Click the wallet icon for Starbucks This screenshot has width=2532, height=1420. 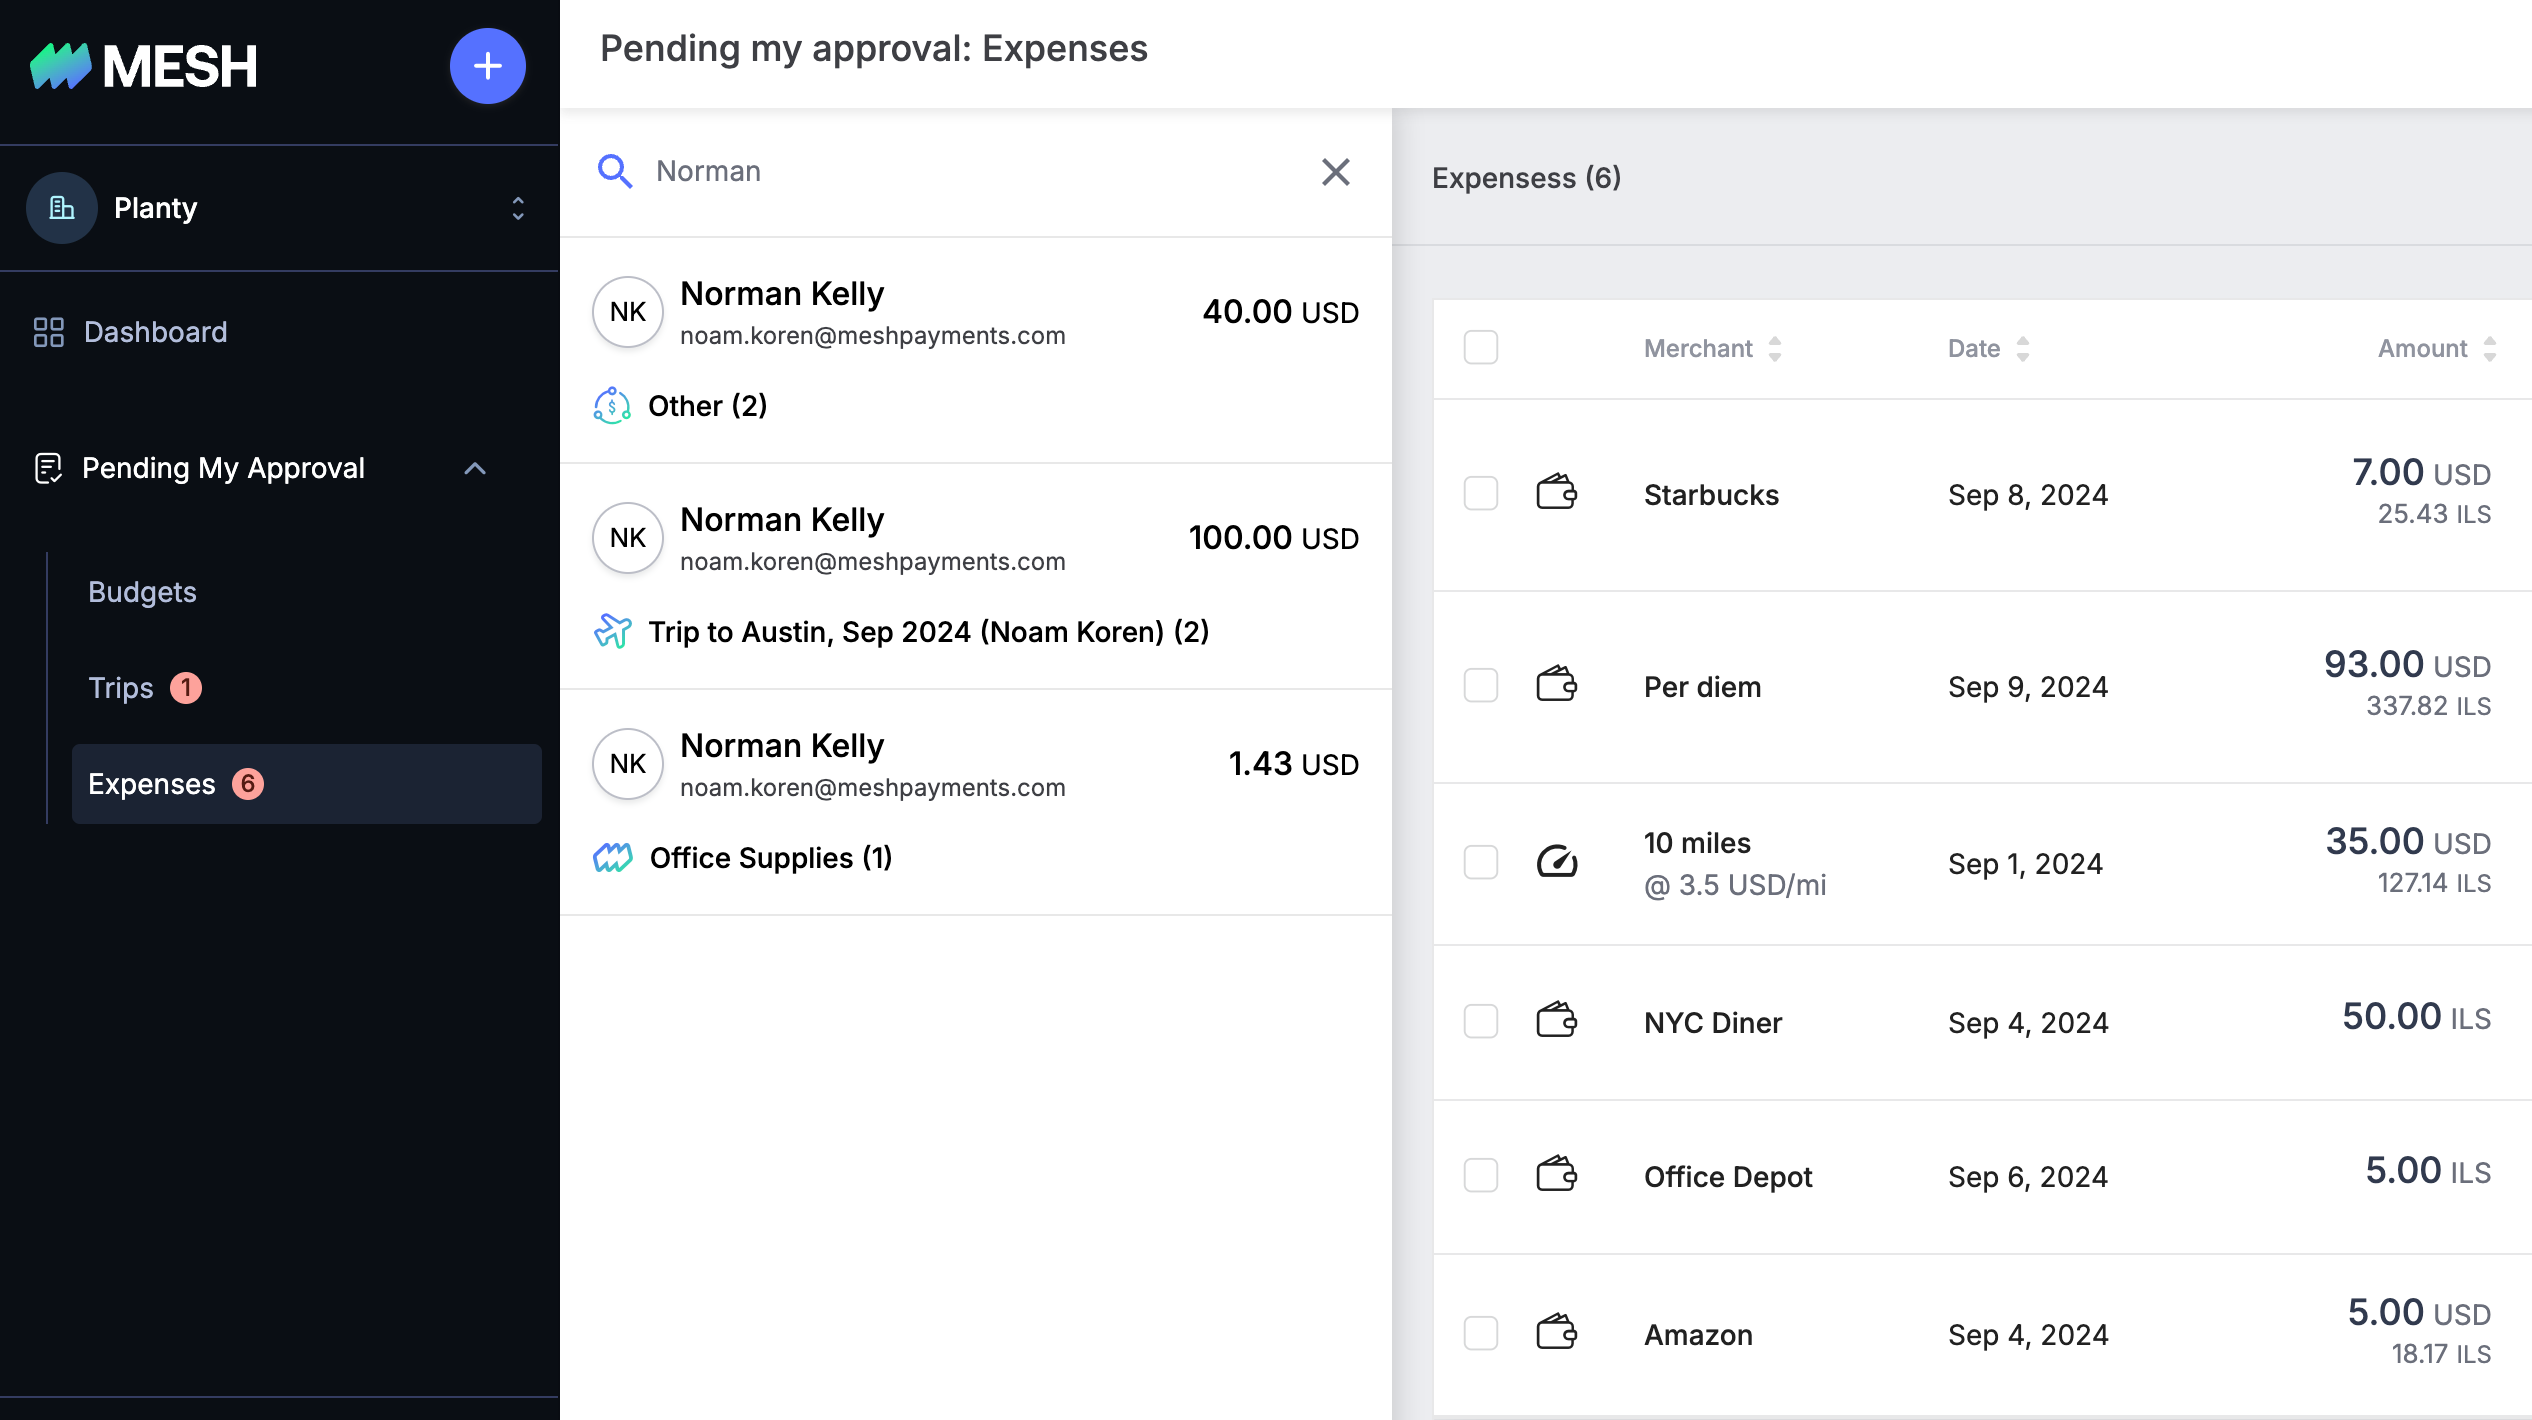point(1556,492)
